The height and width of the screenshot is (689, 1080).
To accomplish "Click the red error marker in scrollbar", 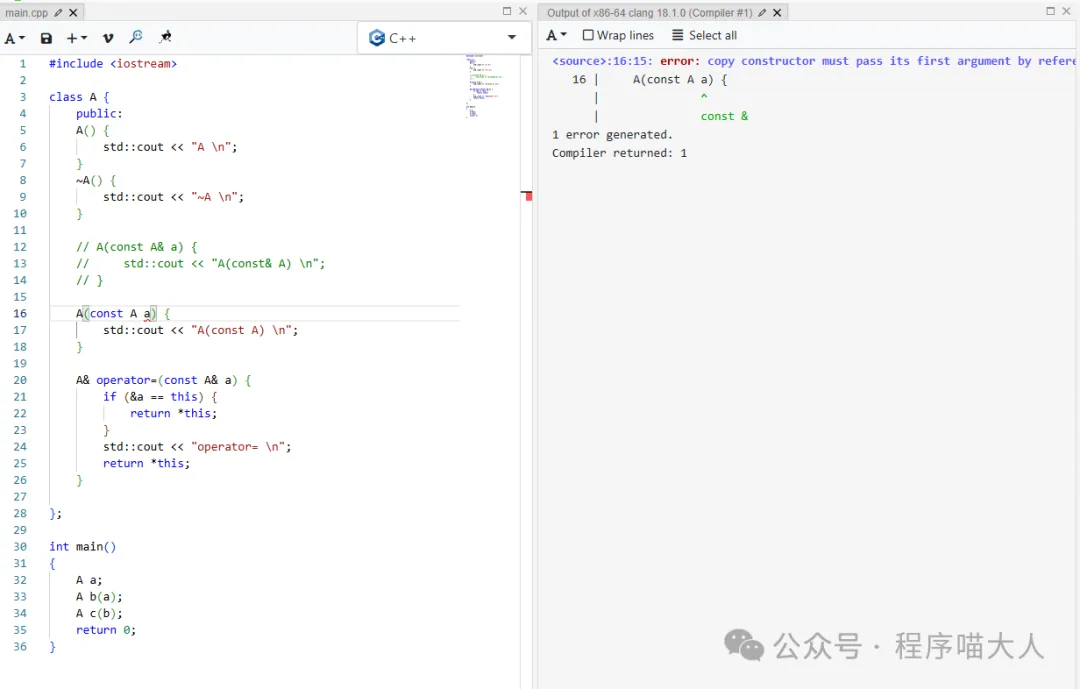I will (527, 196).
